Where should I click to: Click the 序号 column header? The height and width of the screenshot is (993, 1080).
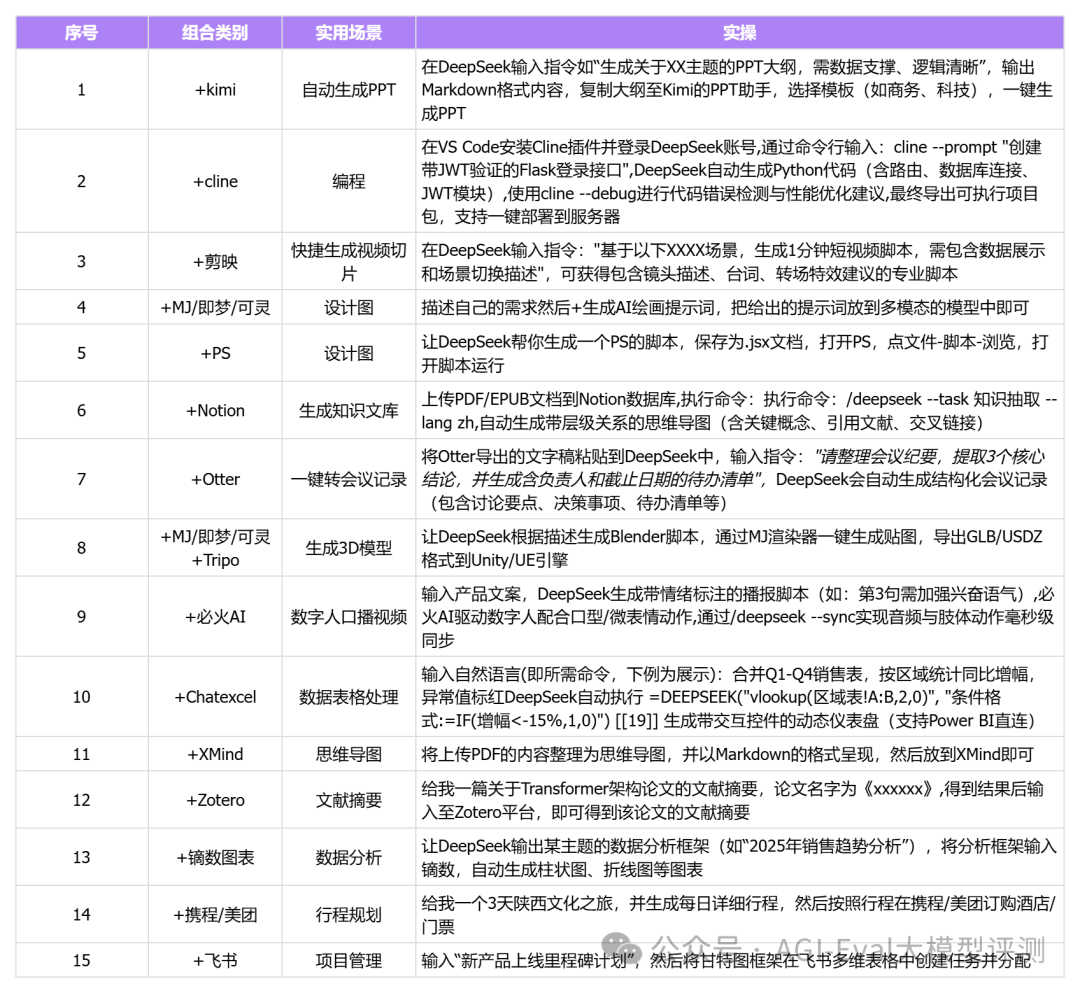coord(82,32)
